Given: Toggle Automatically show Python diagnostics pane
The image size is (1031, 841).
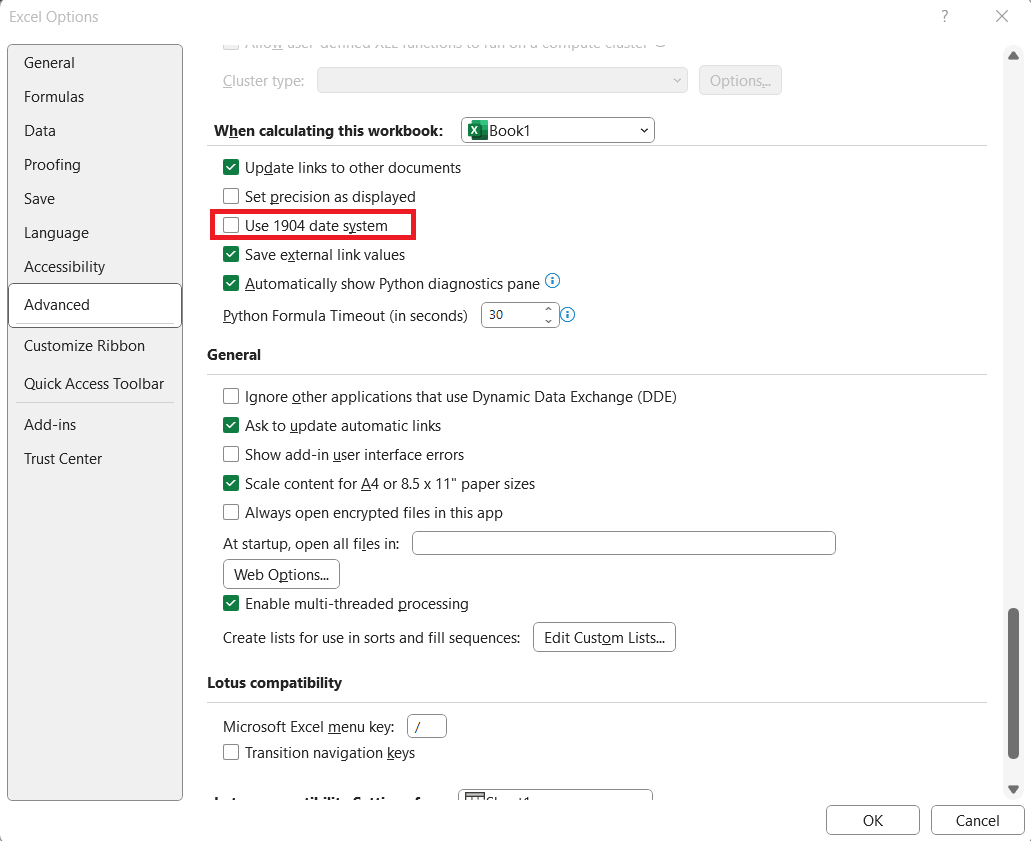Looking at the screenshot, I should coord(231,283).
